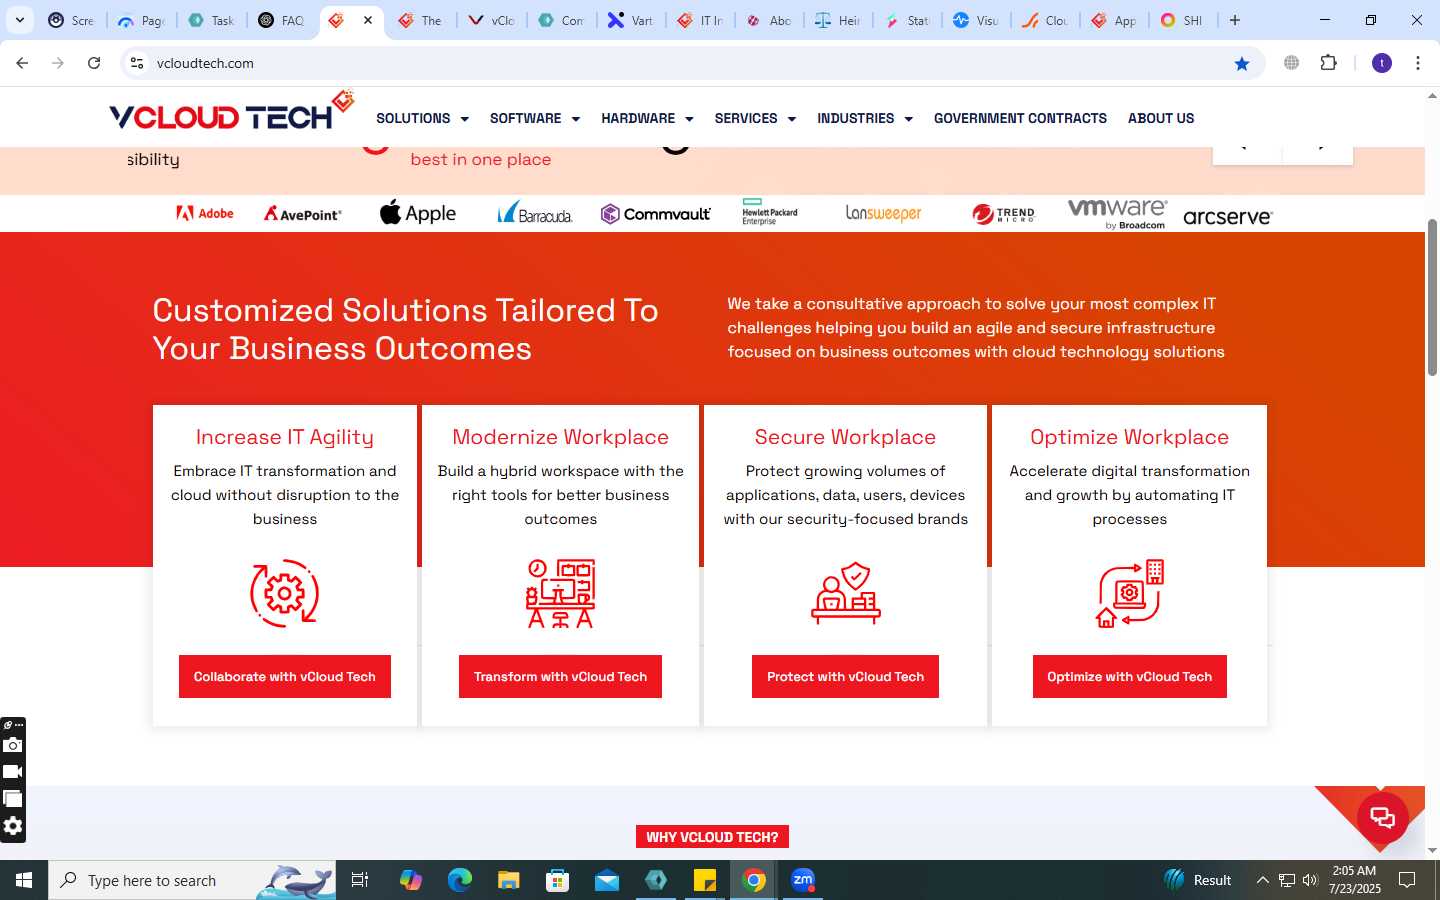Open the Lansweeper brand logo
Image resolution: width=1440 pixels, height=900 pixels.
883,213
